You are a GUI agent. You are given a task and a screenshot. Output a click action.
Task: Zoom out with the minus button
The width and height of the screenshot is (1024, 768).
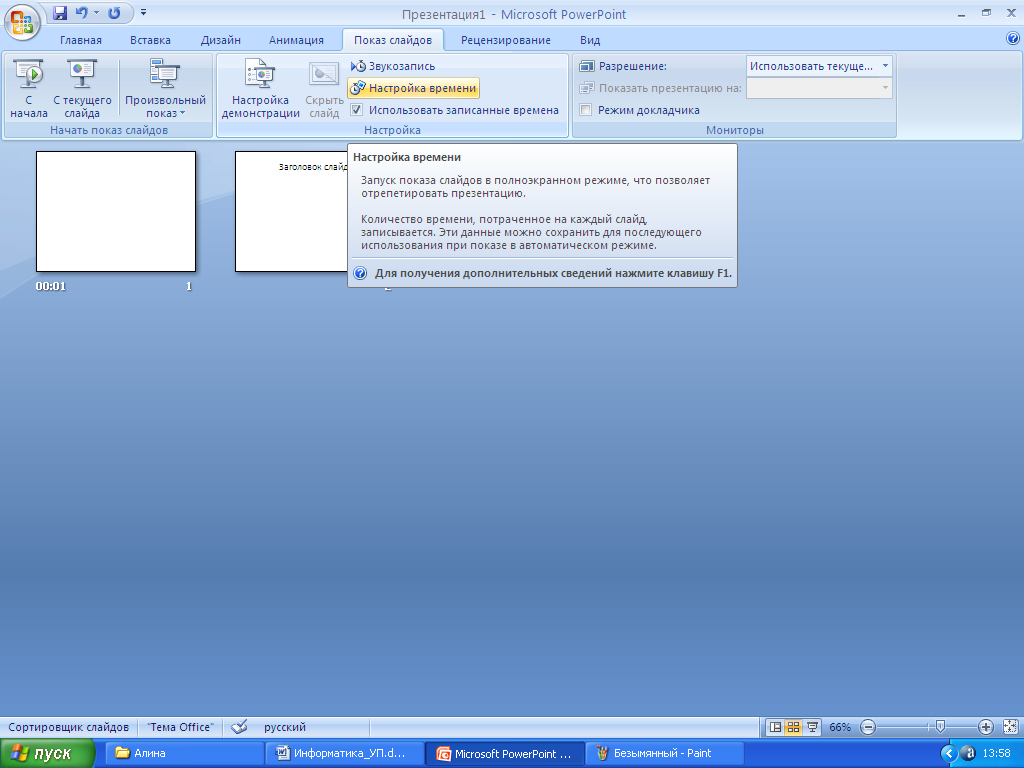pyautogui.click(x=868, y=727)
